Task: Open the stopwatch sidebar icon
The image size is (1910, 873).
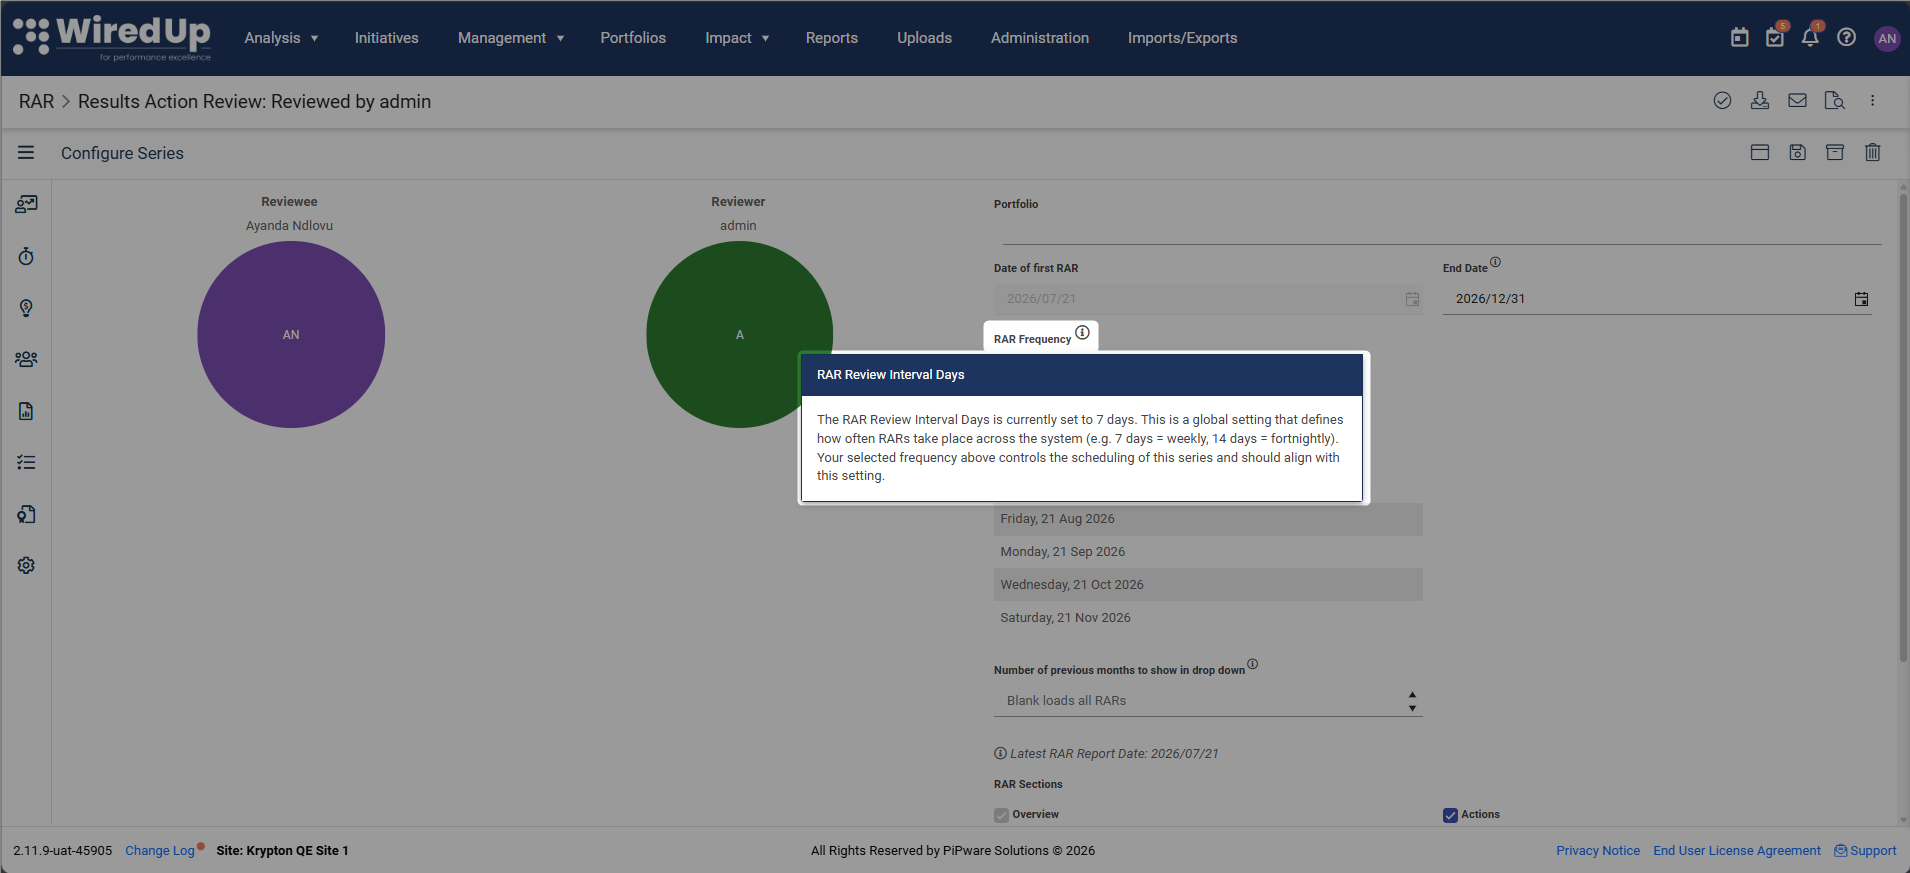Action: (26, 257)
